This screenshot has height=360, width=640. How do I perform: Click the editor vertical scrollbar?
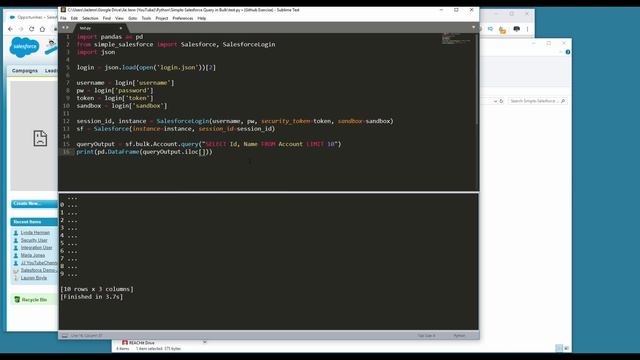pos(476,78)
